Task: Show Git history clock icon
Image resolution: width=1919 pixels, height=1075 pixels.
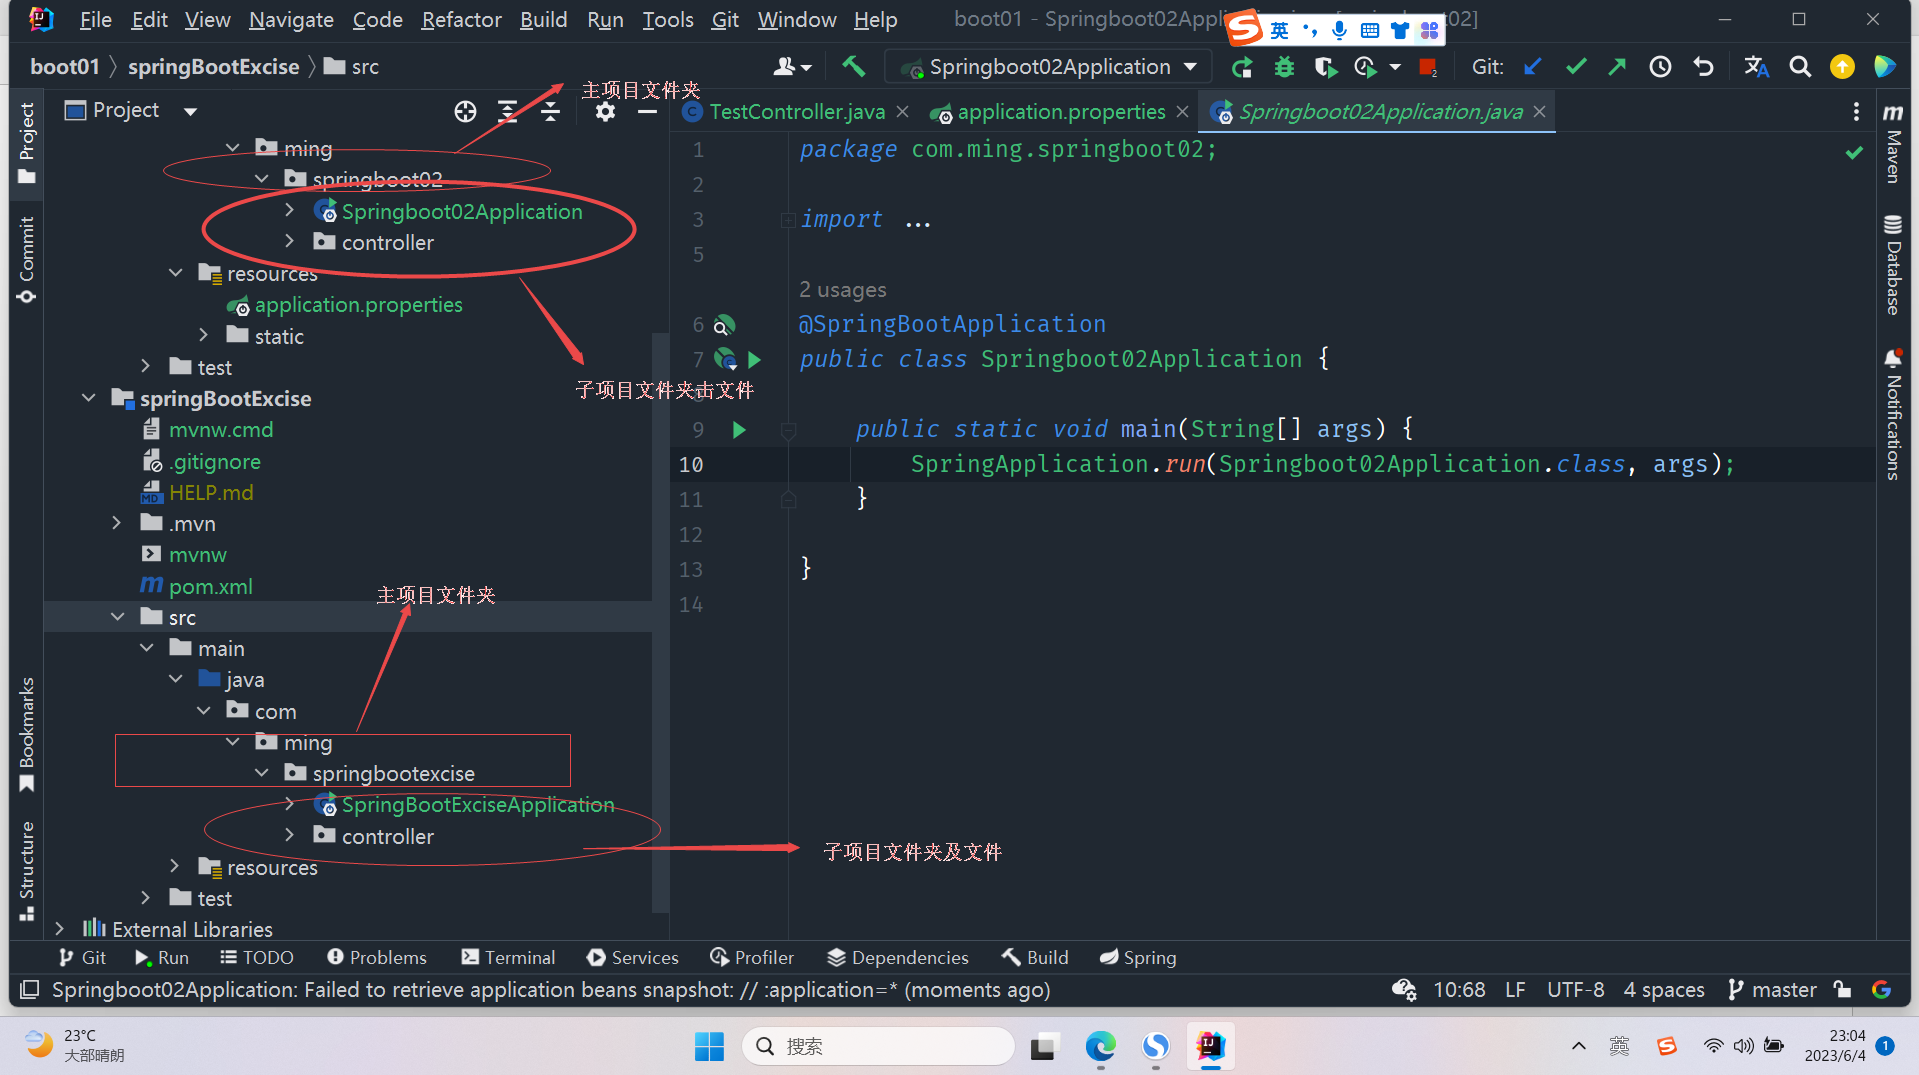Action: [x=1660, y=67]
